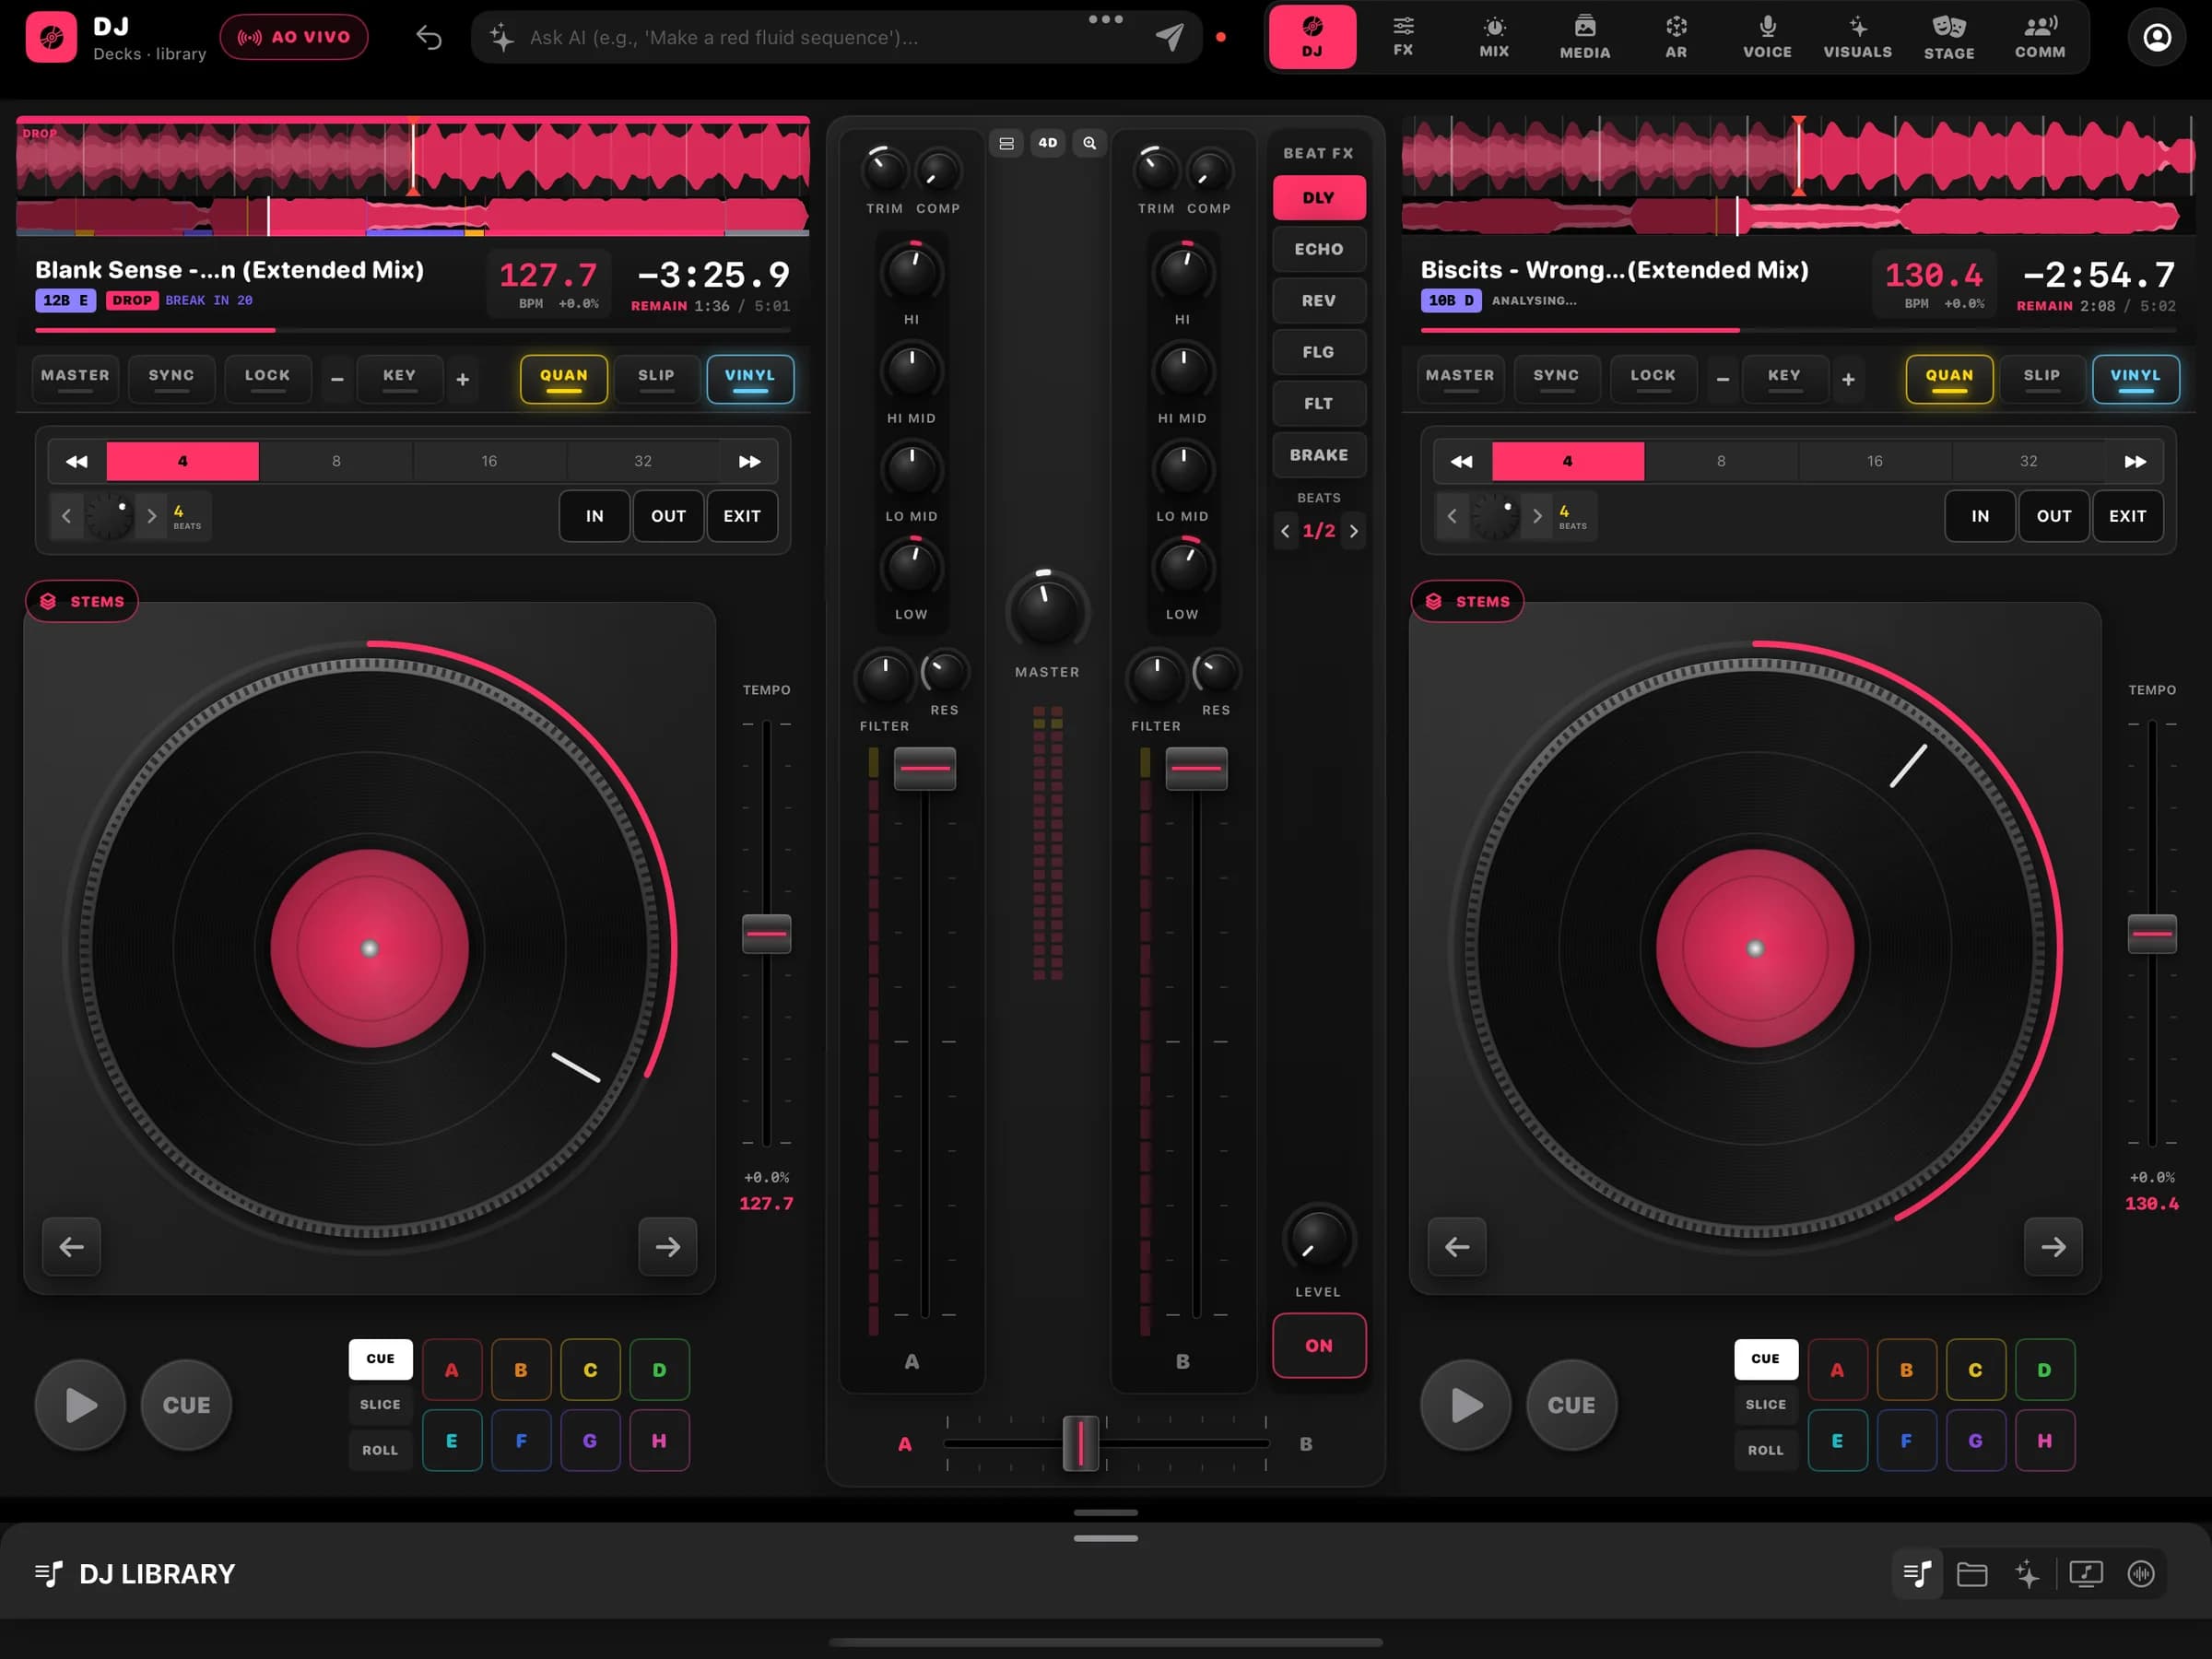The width and height of the screenshot is (2212, 1659).
Task: Open the library folder icon
Action: click(x=1972, y=1574)
